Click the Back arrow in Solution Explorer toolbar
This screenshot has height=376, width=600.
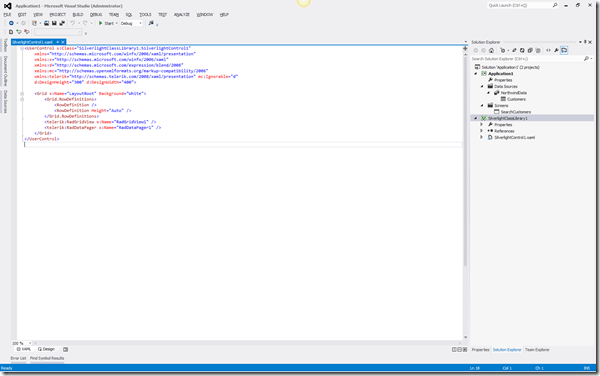coord(476,50)
